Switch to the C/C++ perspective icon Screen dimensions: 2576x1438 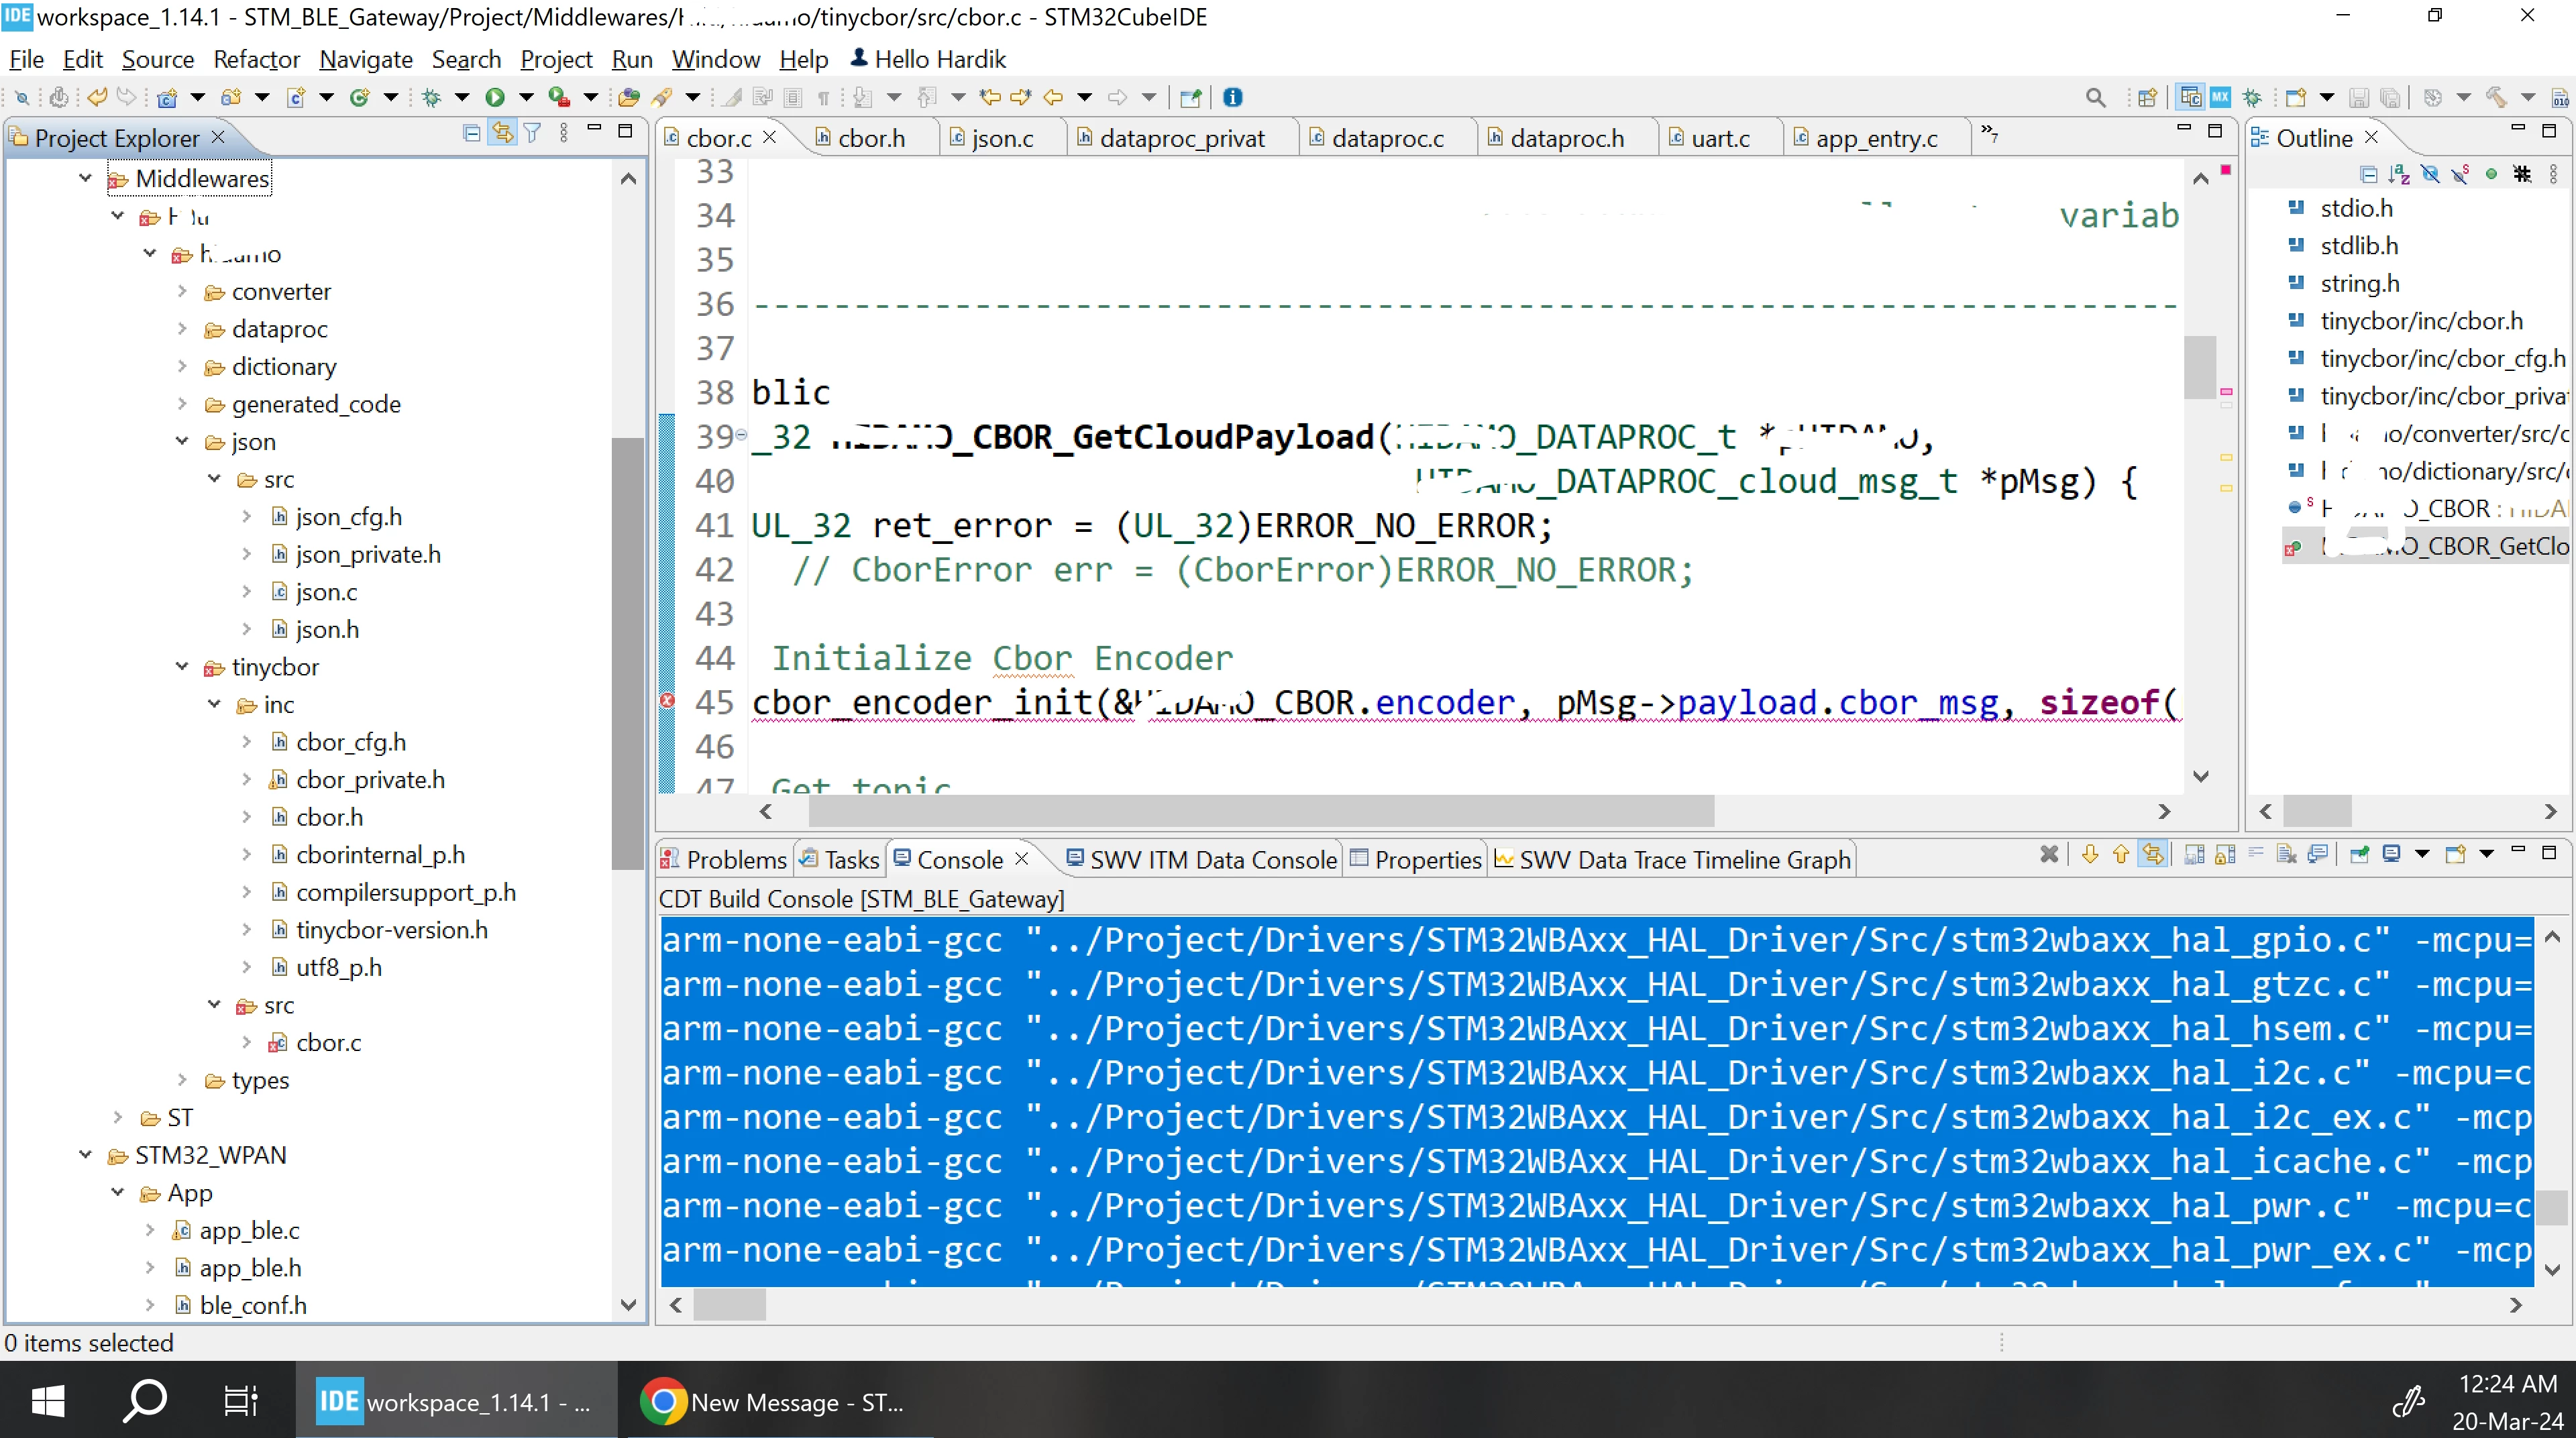pos(2190,97)
